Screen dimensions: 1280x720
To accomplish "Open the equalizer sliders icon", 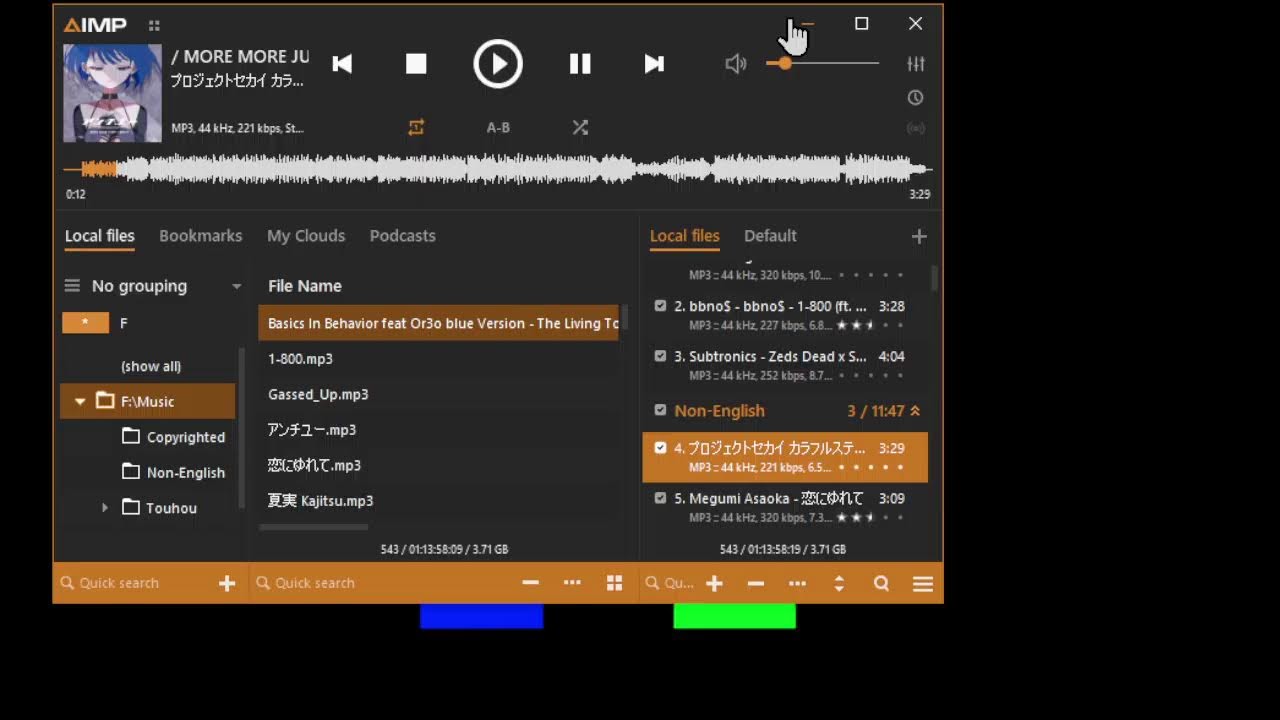I will (x=916, y=64).
